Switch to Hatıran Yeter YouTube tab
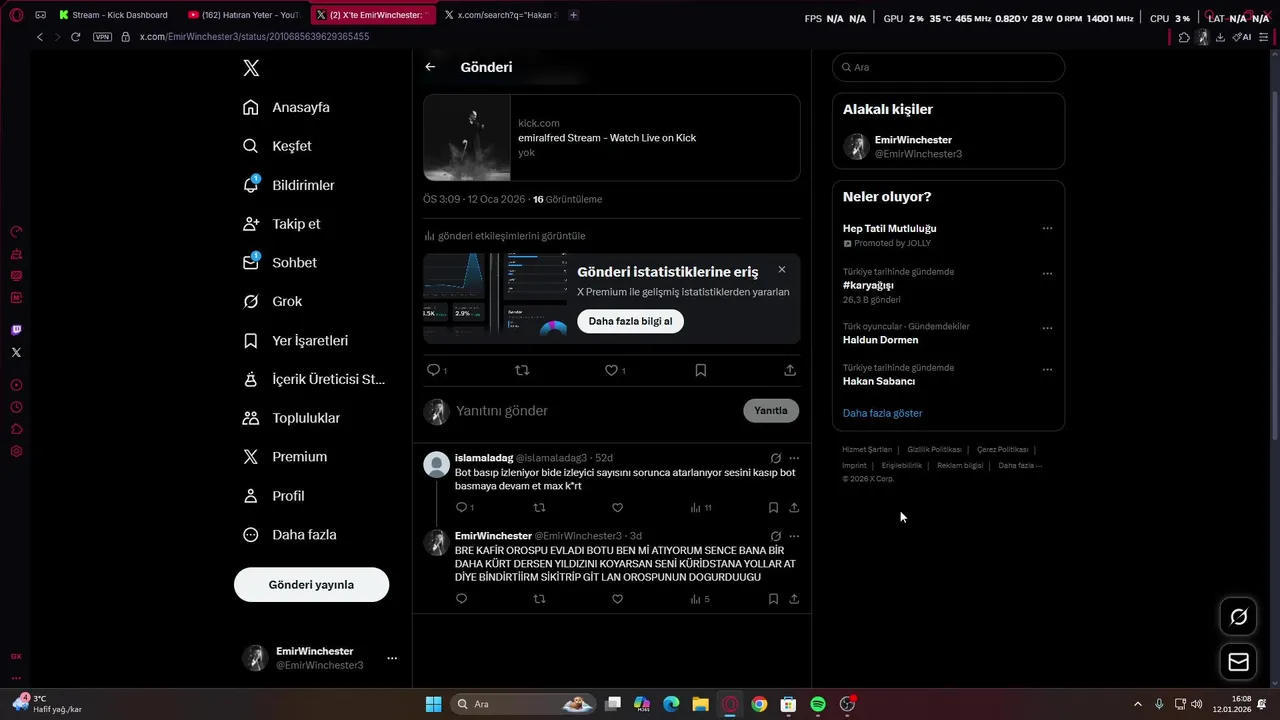The width and height of the screenshot is (1280, 720). [245, 15]
